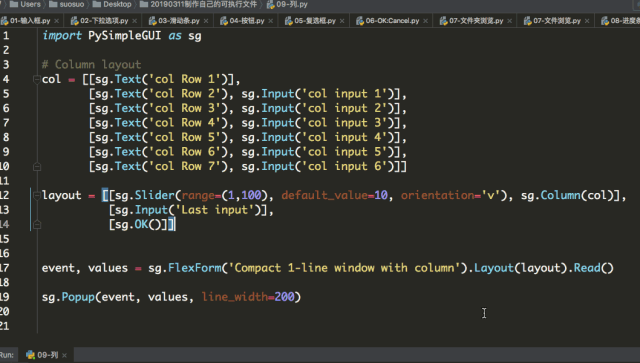This screenshot has width=640, height=363.
Task: Click Python file icon on 05-复选框.py tab
Action: tap(289, 21)
